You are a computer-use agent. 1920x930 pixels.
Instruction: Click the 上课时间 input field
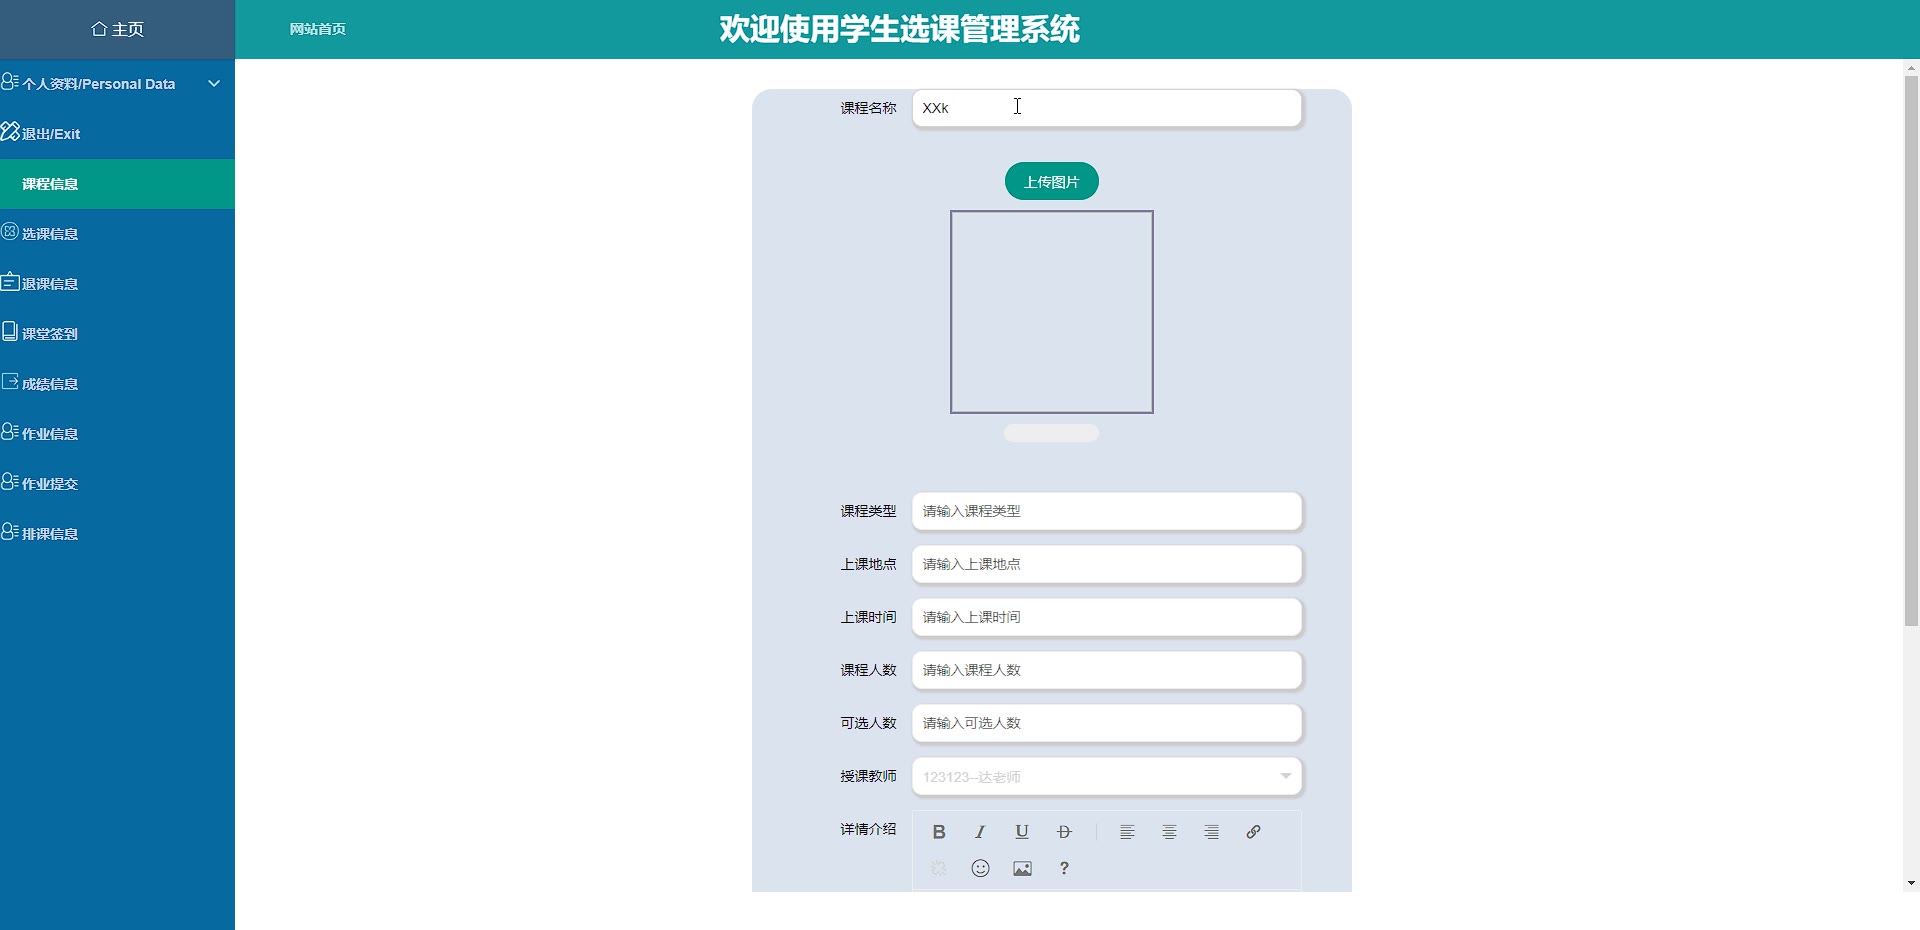(1107, 617)
